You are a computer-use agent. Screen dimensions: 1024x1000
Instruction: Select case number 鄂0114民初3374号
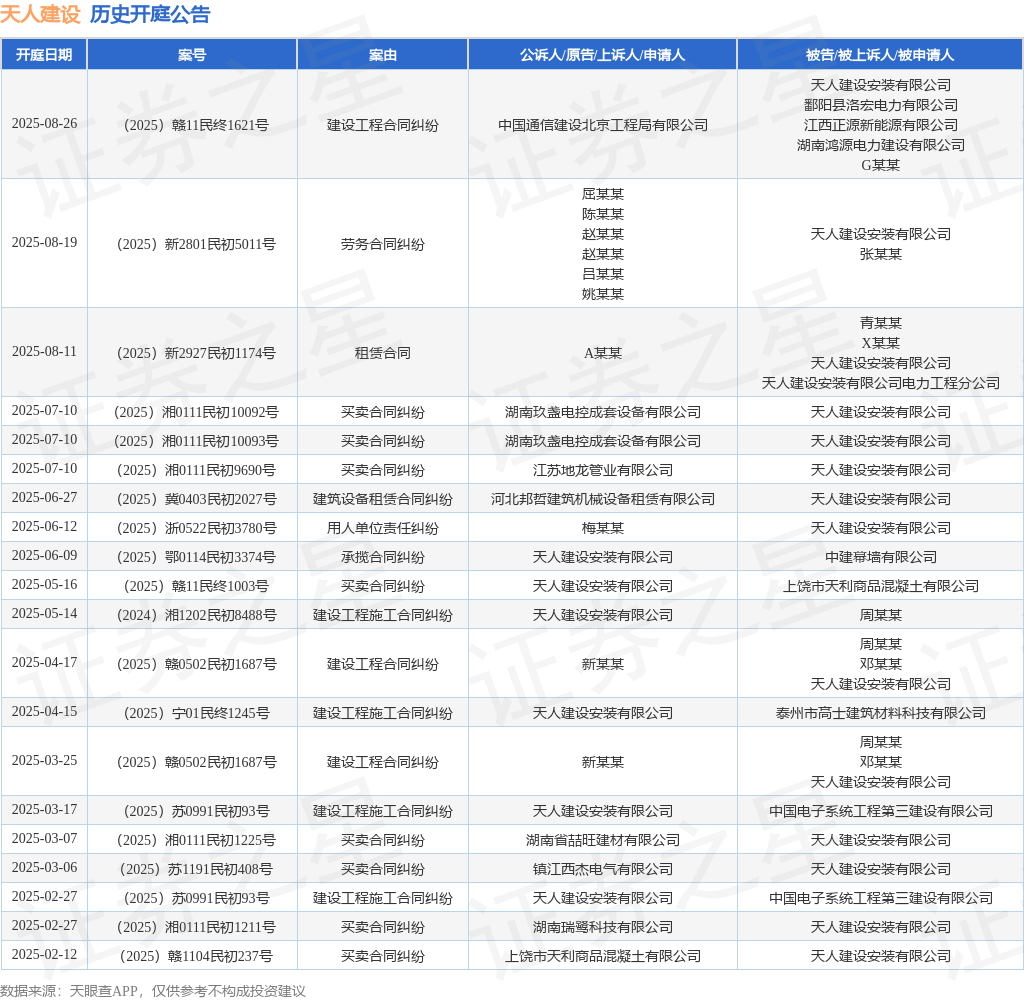pyautogui.click(x=196, y=557)
